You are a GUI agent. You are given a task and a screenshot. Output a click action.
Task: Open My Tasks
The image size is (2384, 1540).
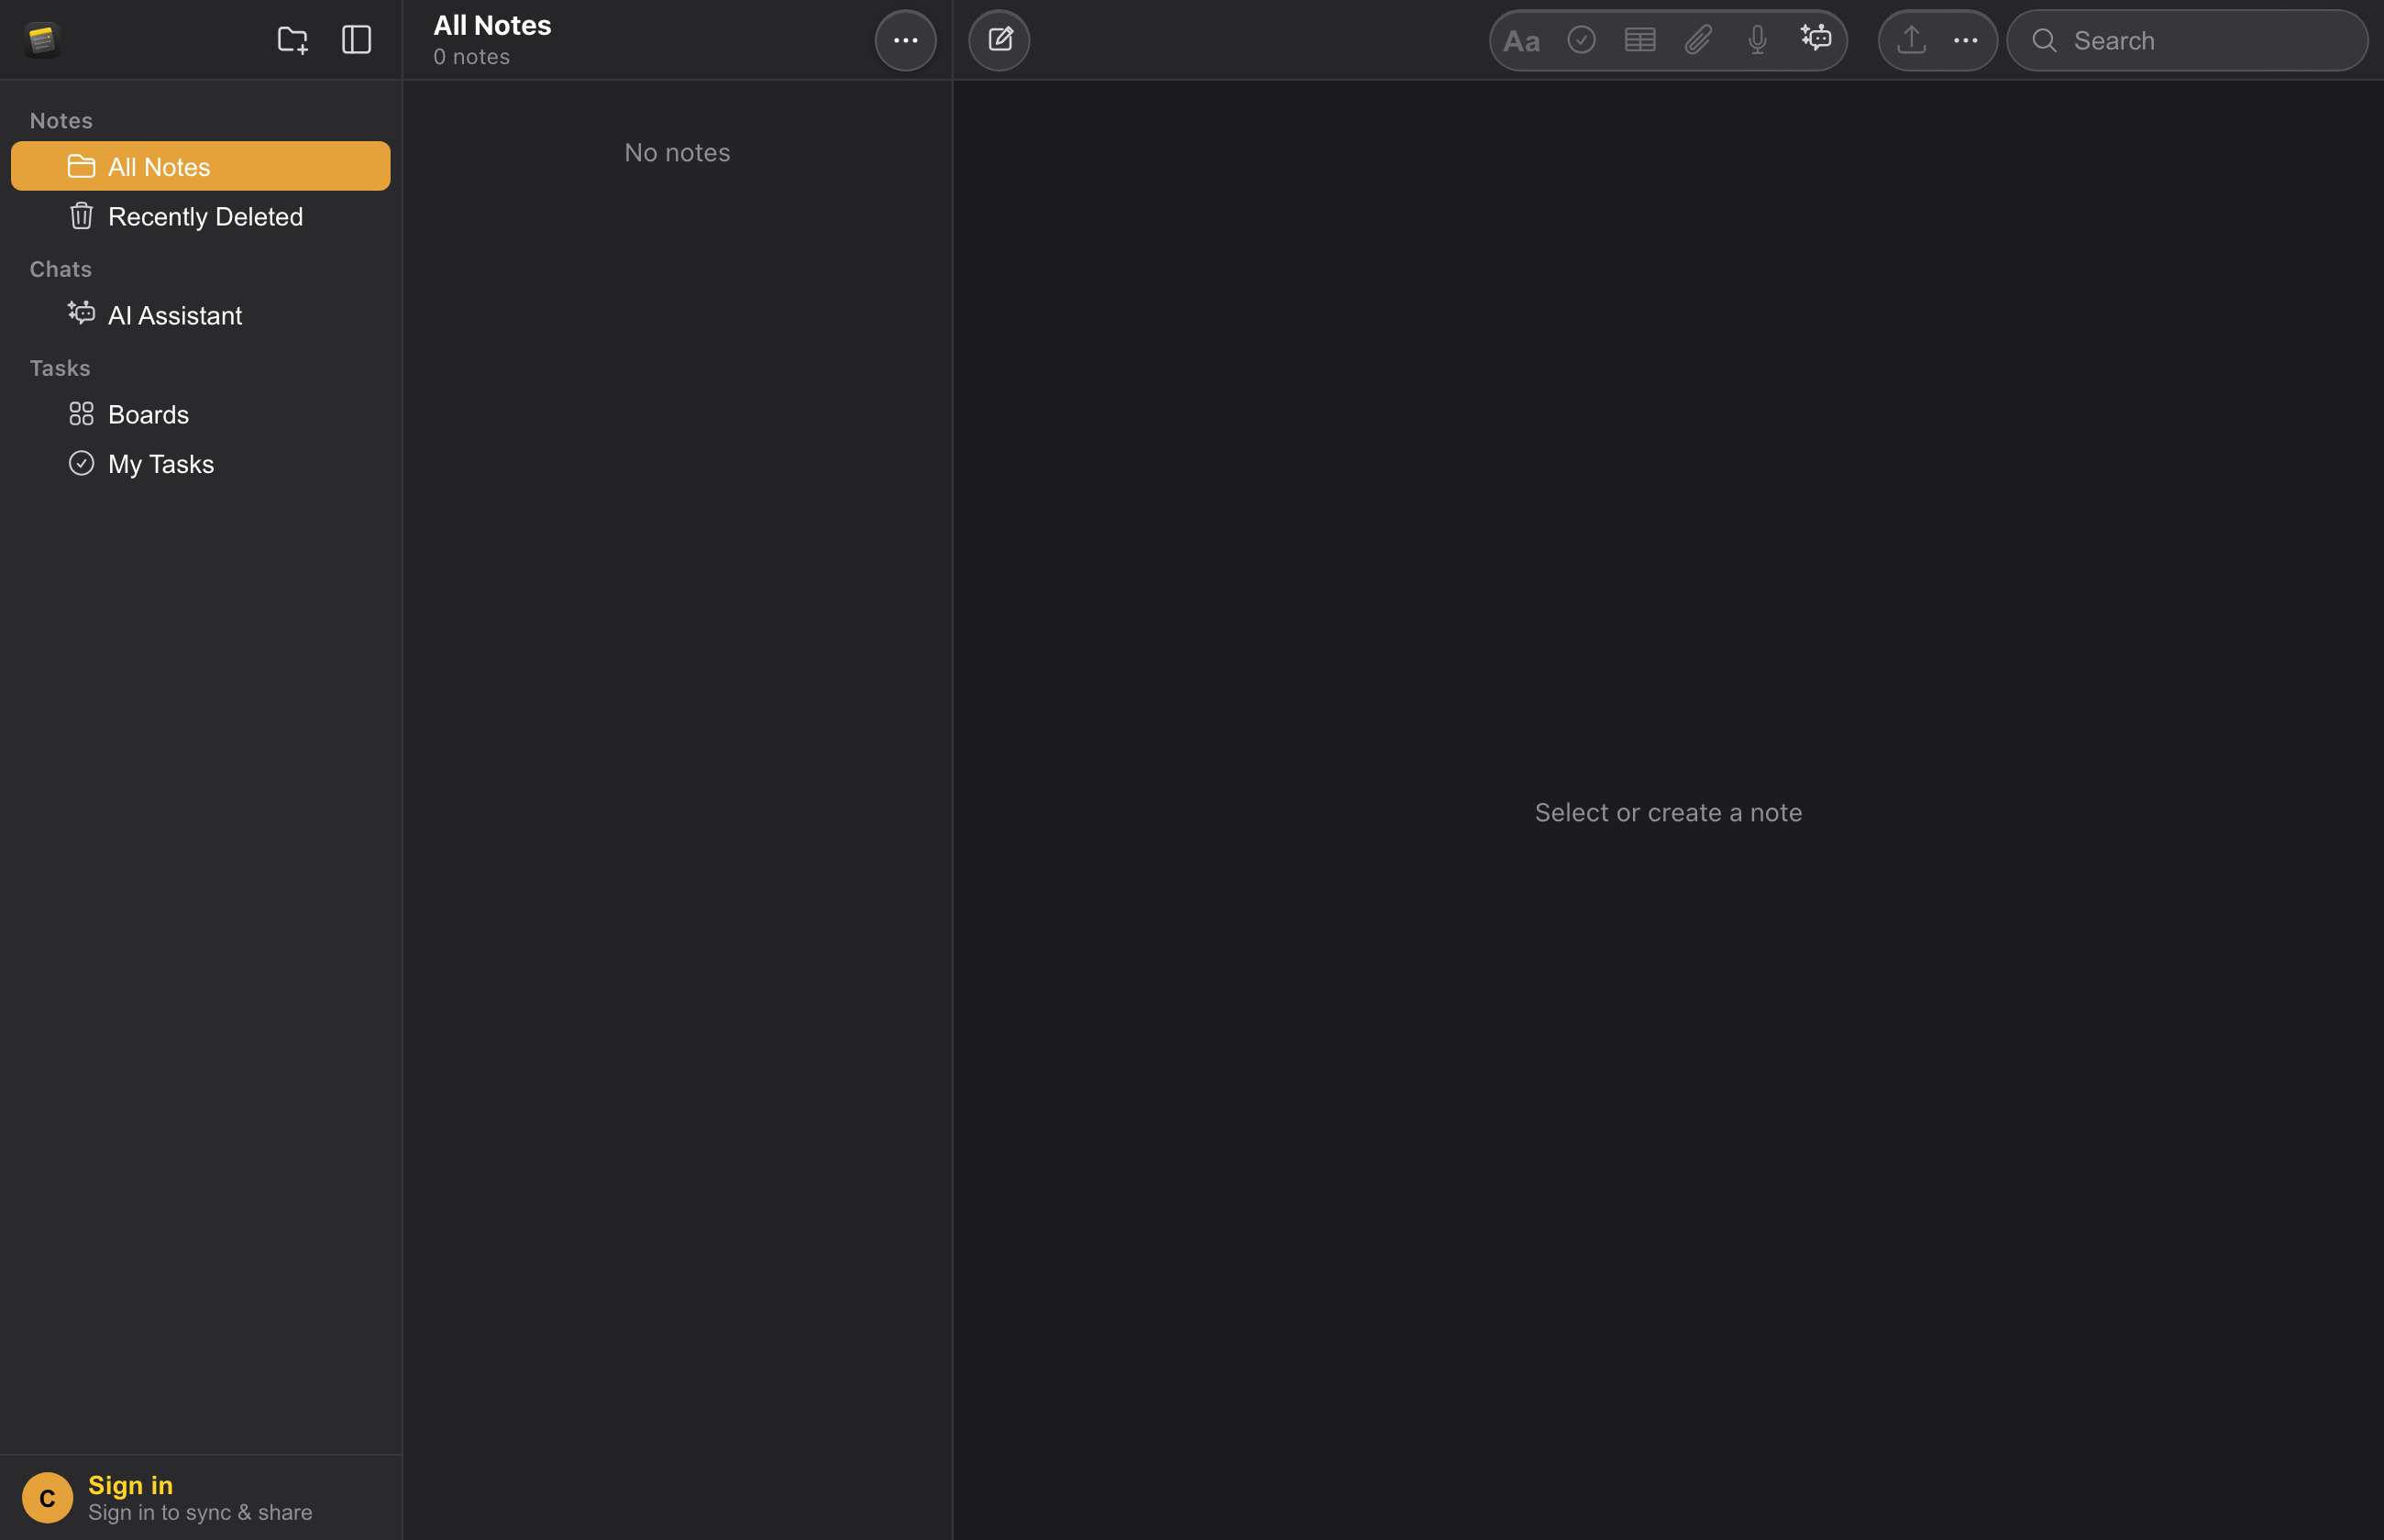click(x=200, y=463)
